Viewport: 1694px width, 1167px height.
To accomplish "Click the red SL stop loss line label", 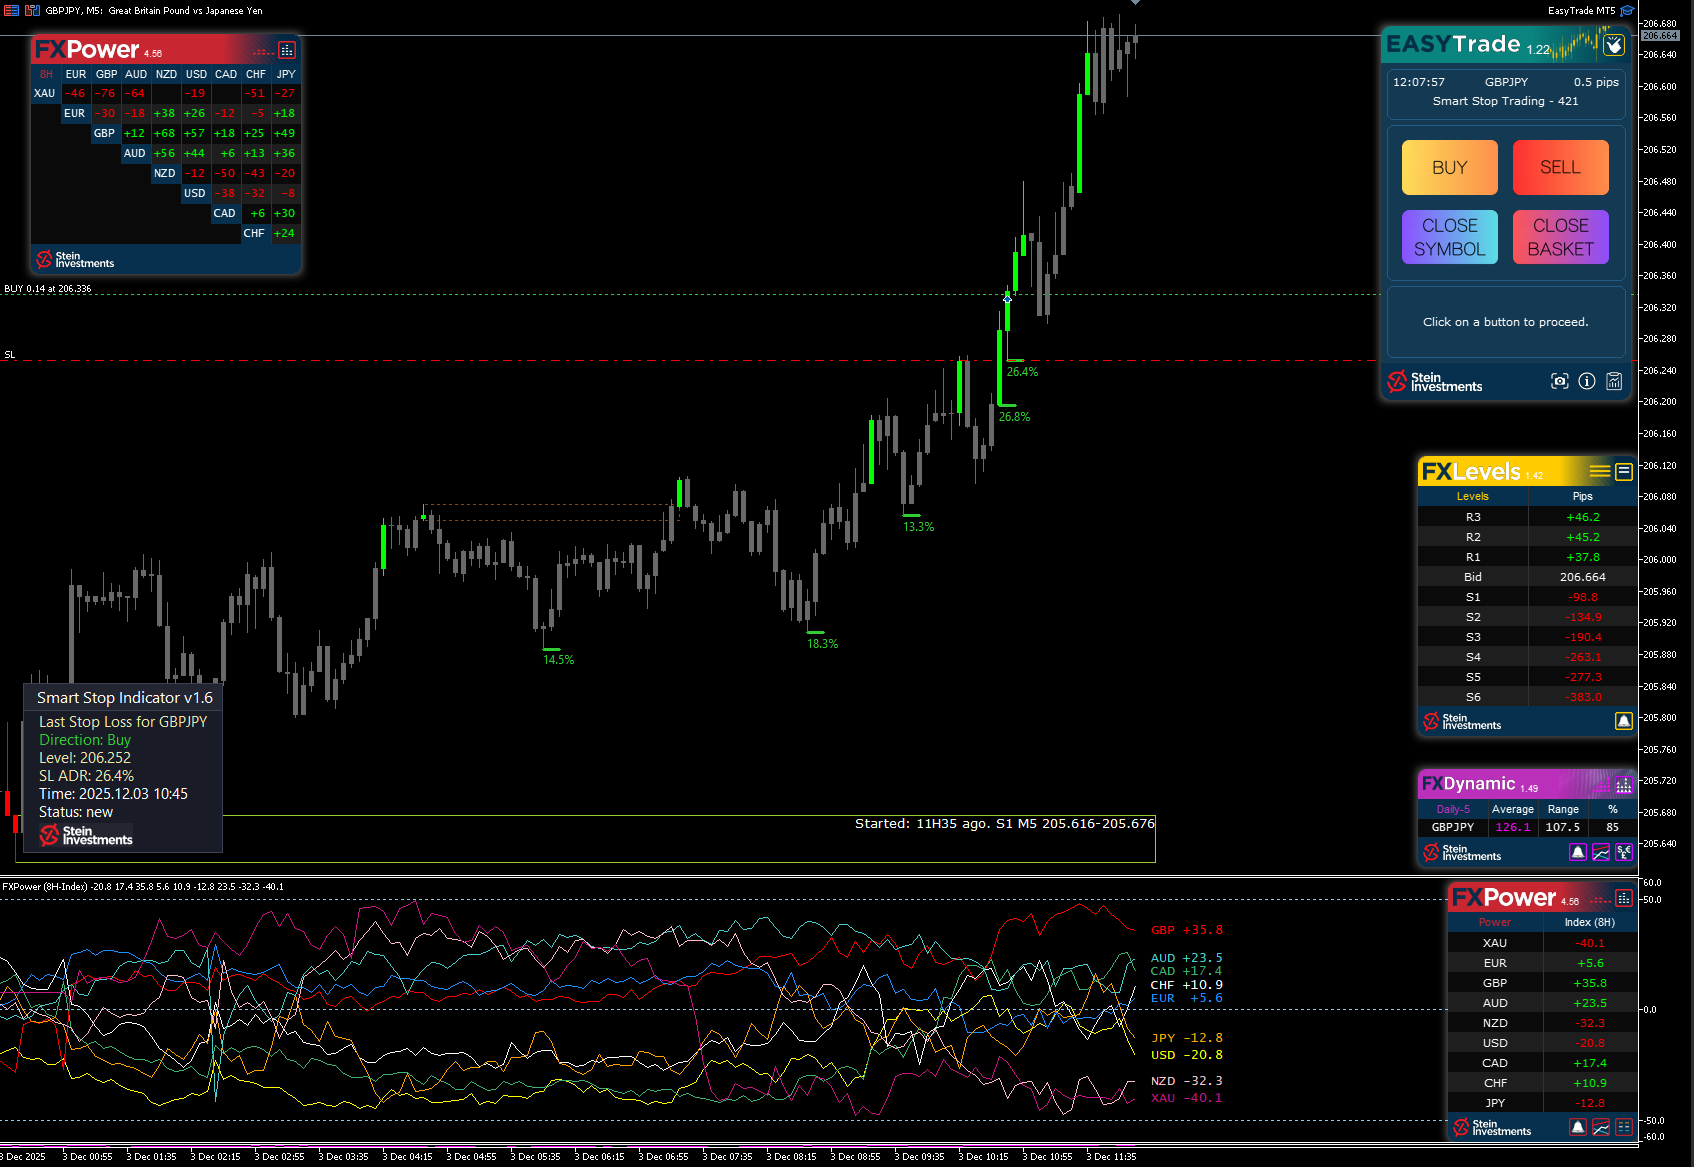I will point(10,355).
